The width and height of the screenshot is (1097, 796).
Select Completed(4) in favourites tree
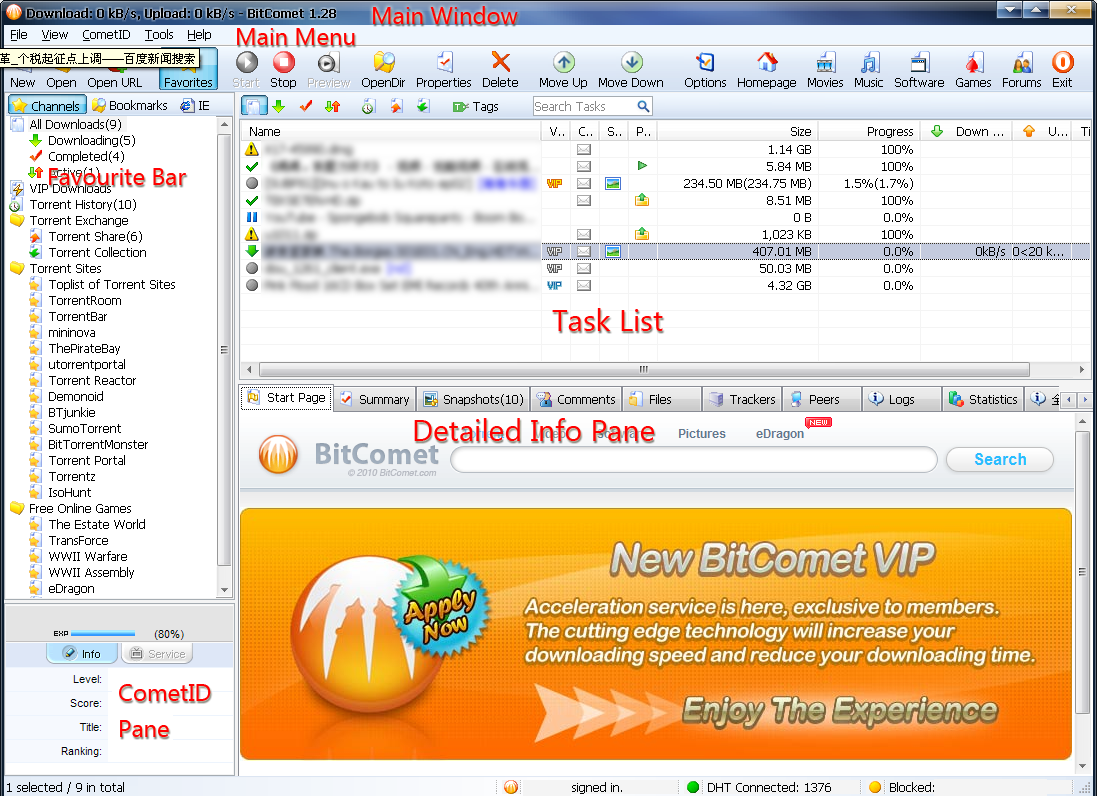(x=86, y=157)
